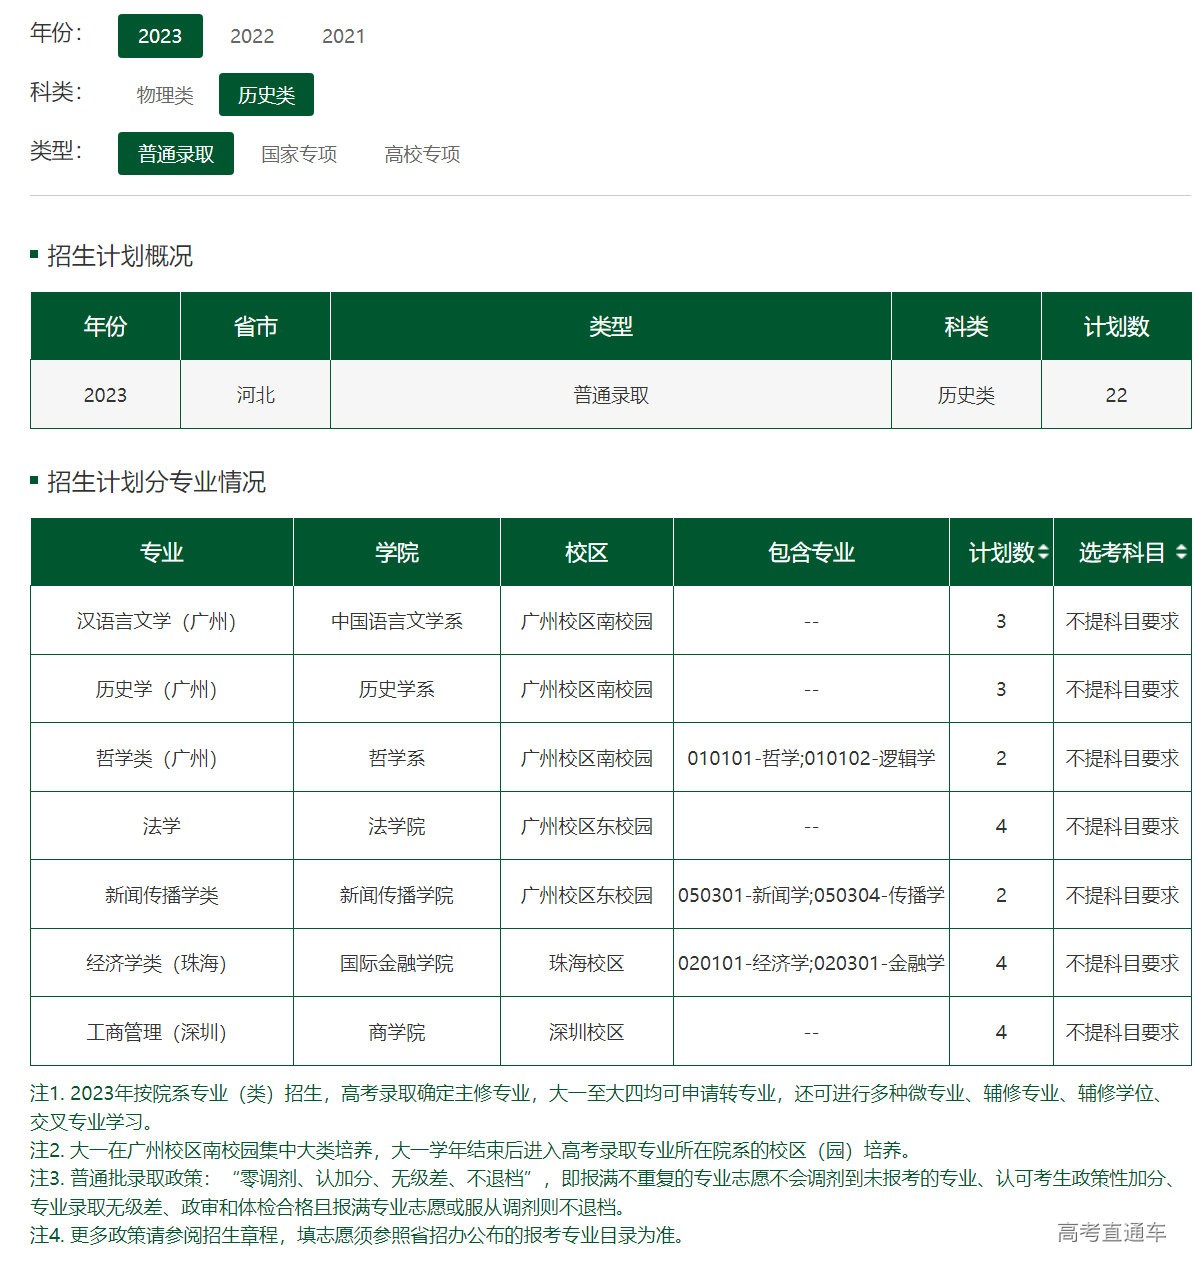The image size is (1195, 1272).
Task: Click the 法学院 college cell
Action: click(x=396, y=826)
